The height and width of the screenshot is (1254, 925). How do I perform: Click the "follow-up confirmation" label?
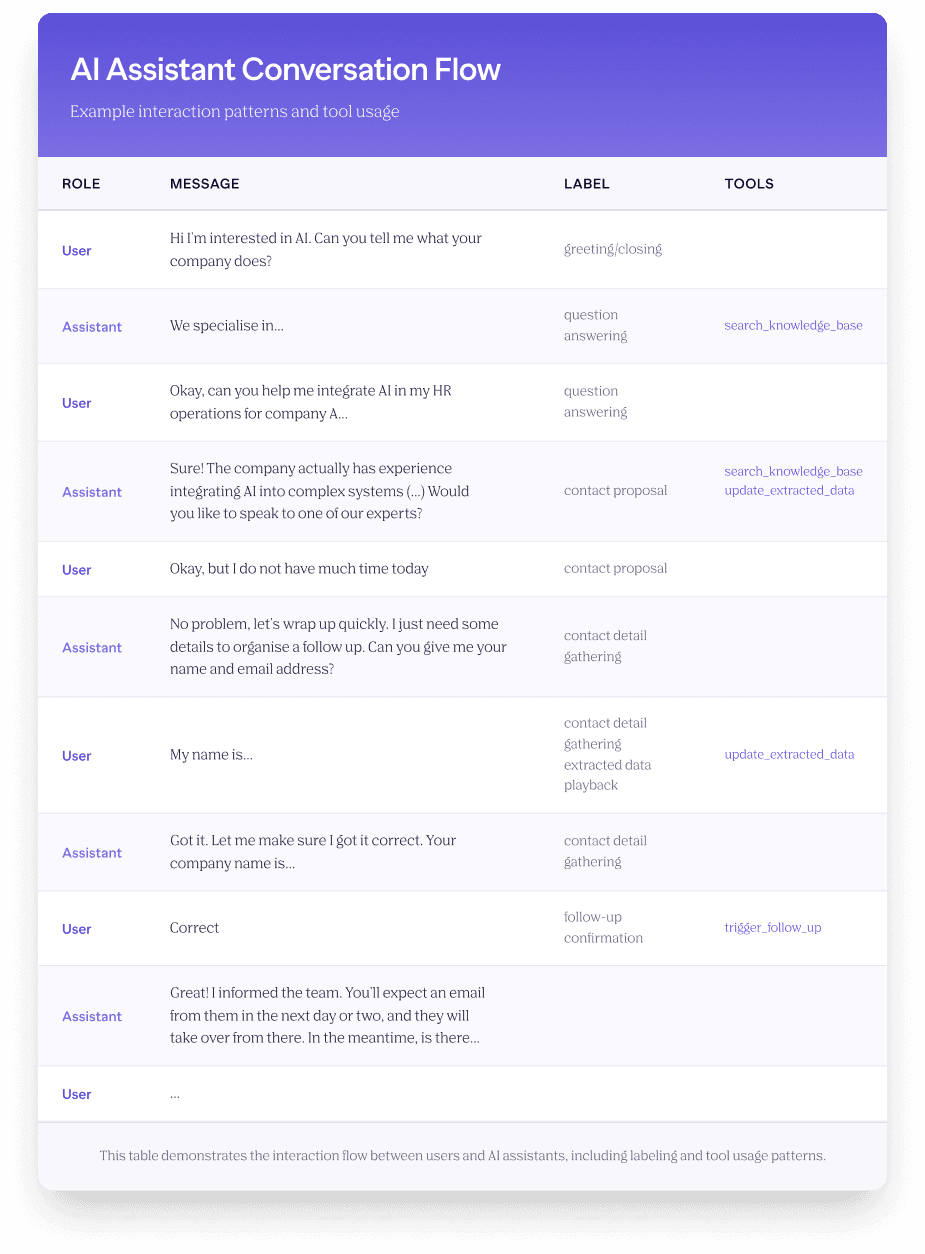603,928
